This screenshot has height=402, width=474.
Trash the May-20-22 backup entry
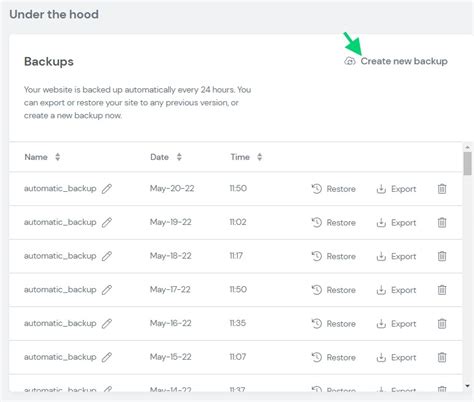point(442,189)
